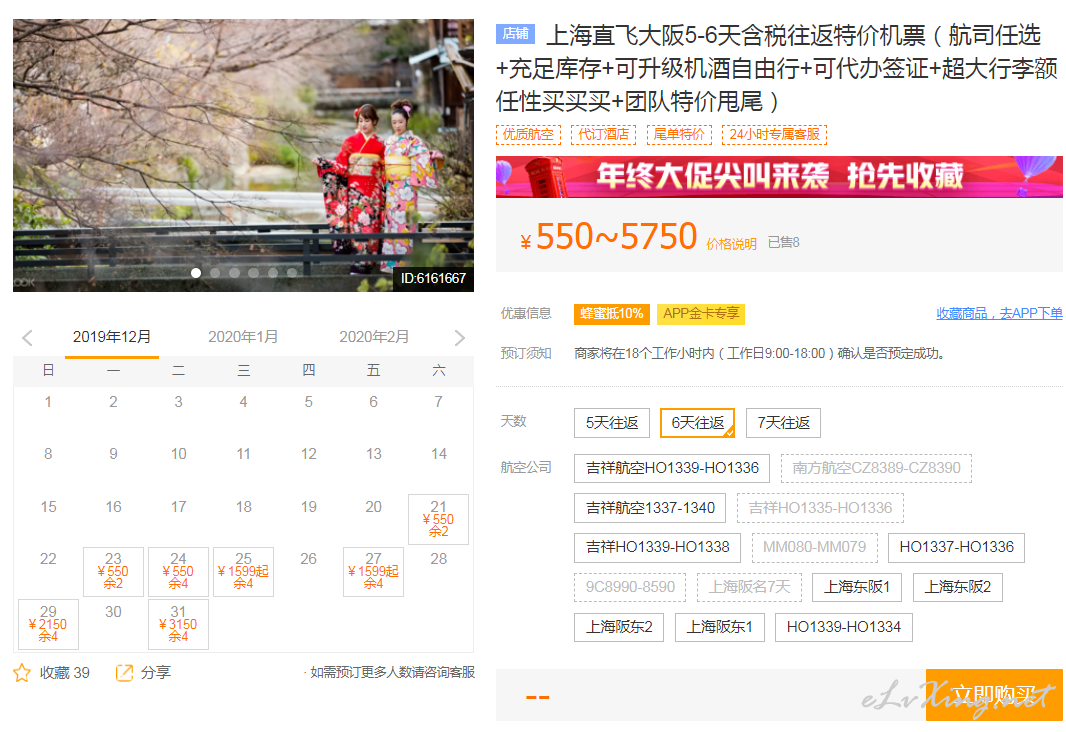
Task: Select option 上海阪东1
Action: (719, 627)
